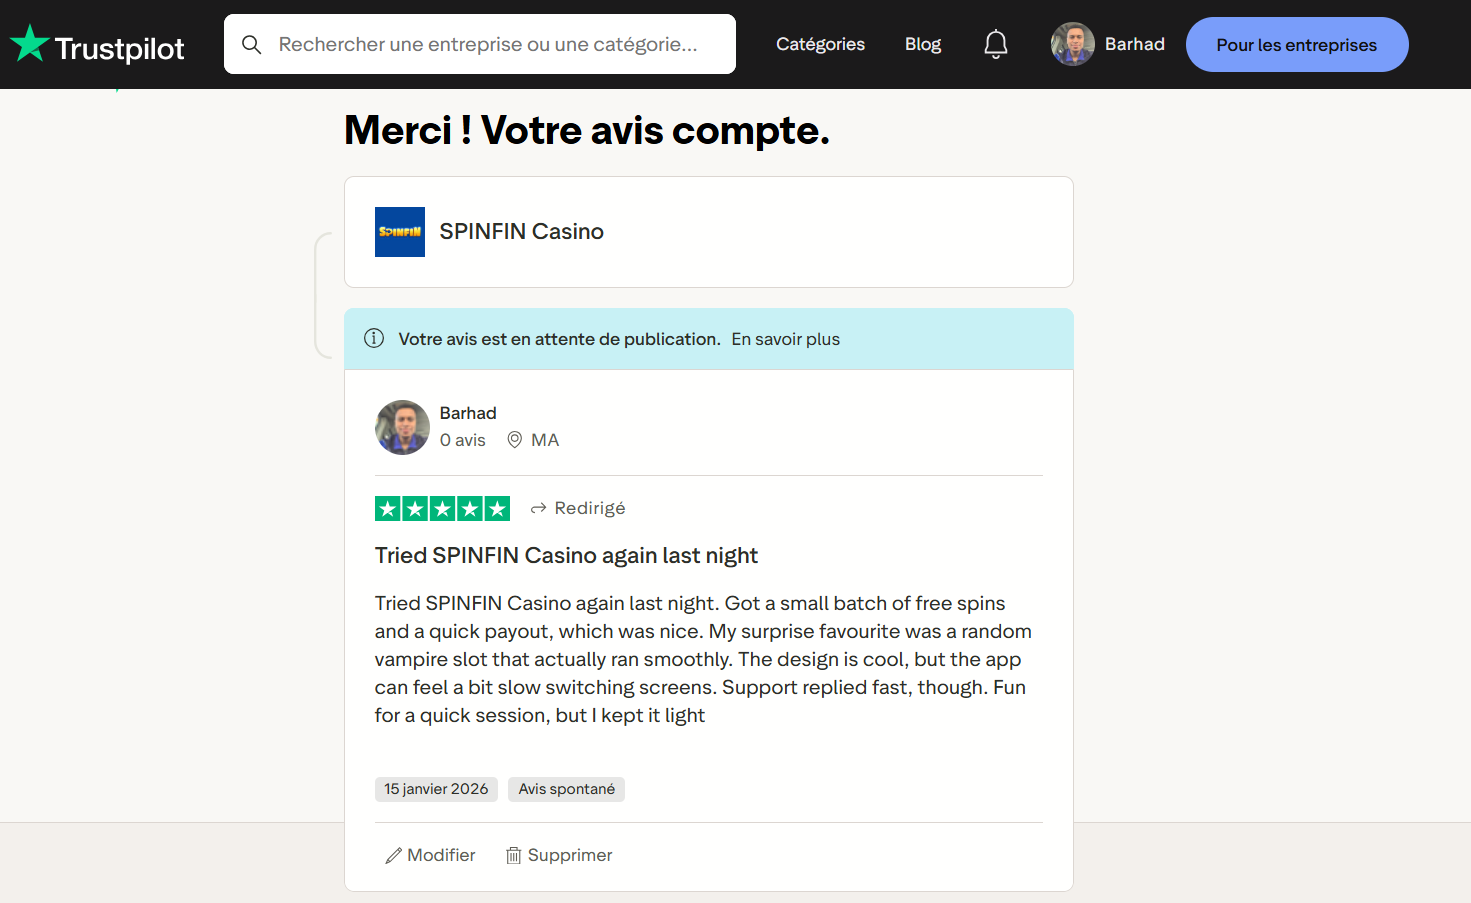1471x903 pixels.
Task: Click the search magnifier icon
Action: [252, 45]
